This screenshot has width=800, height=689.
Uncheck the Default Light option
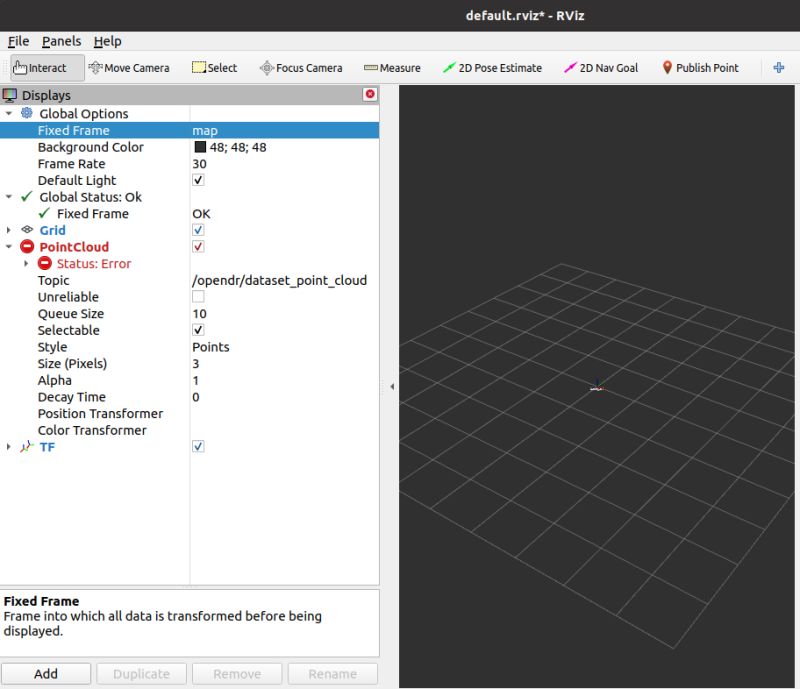(198, 180)
